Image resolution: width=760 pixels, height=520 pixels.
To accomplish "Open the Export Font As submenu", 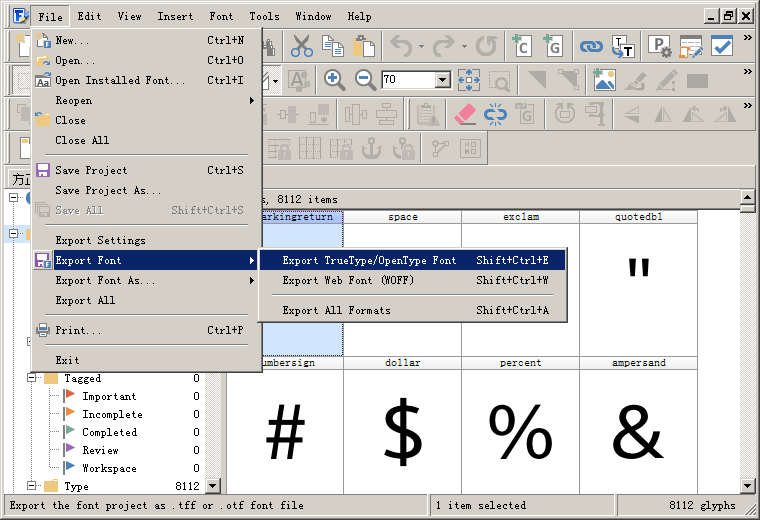I will coord(146,281).
